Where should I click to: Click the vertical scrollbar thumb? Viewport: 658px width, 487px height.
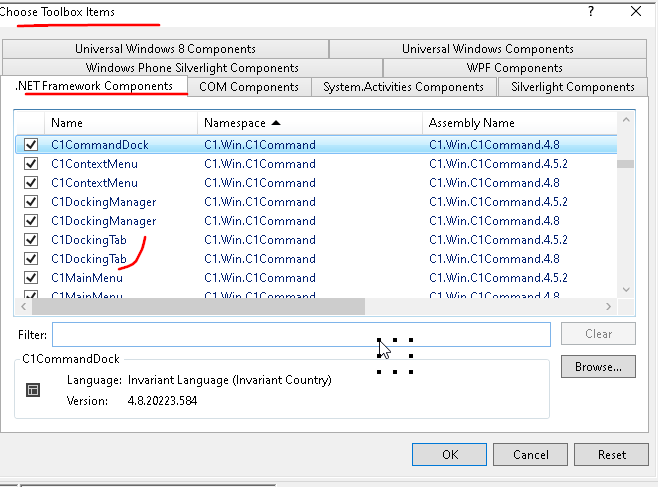click(625, 164)
